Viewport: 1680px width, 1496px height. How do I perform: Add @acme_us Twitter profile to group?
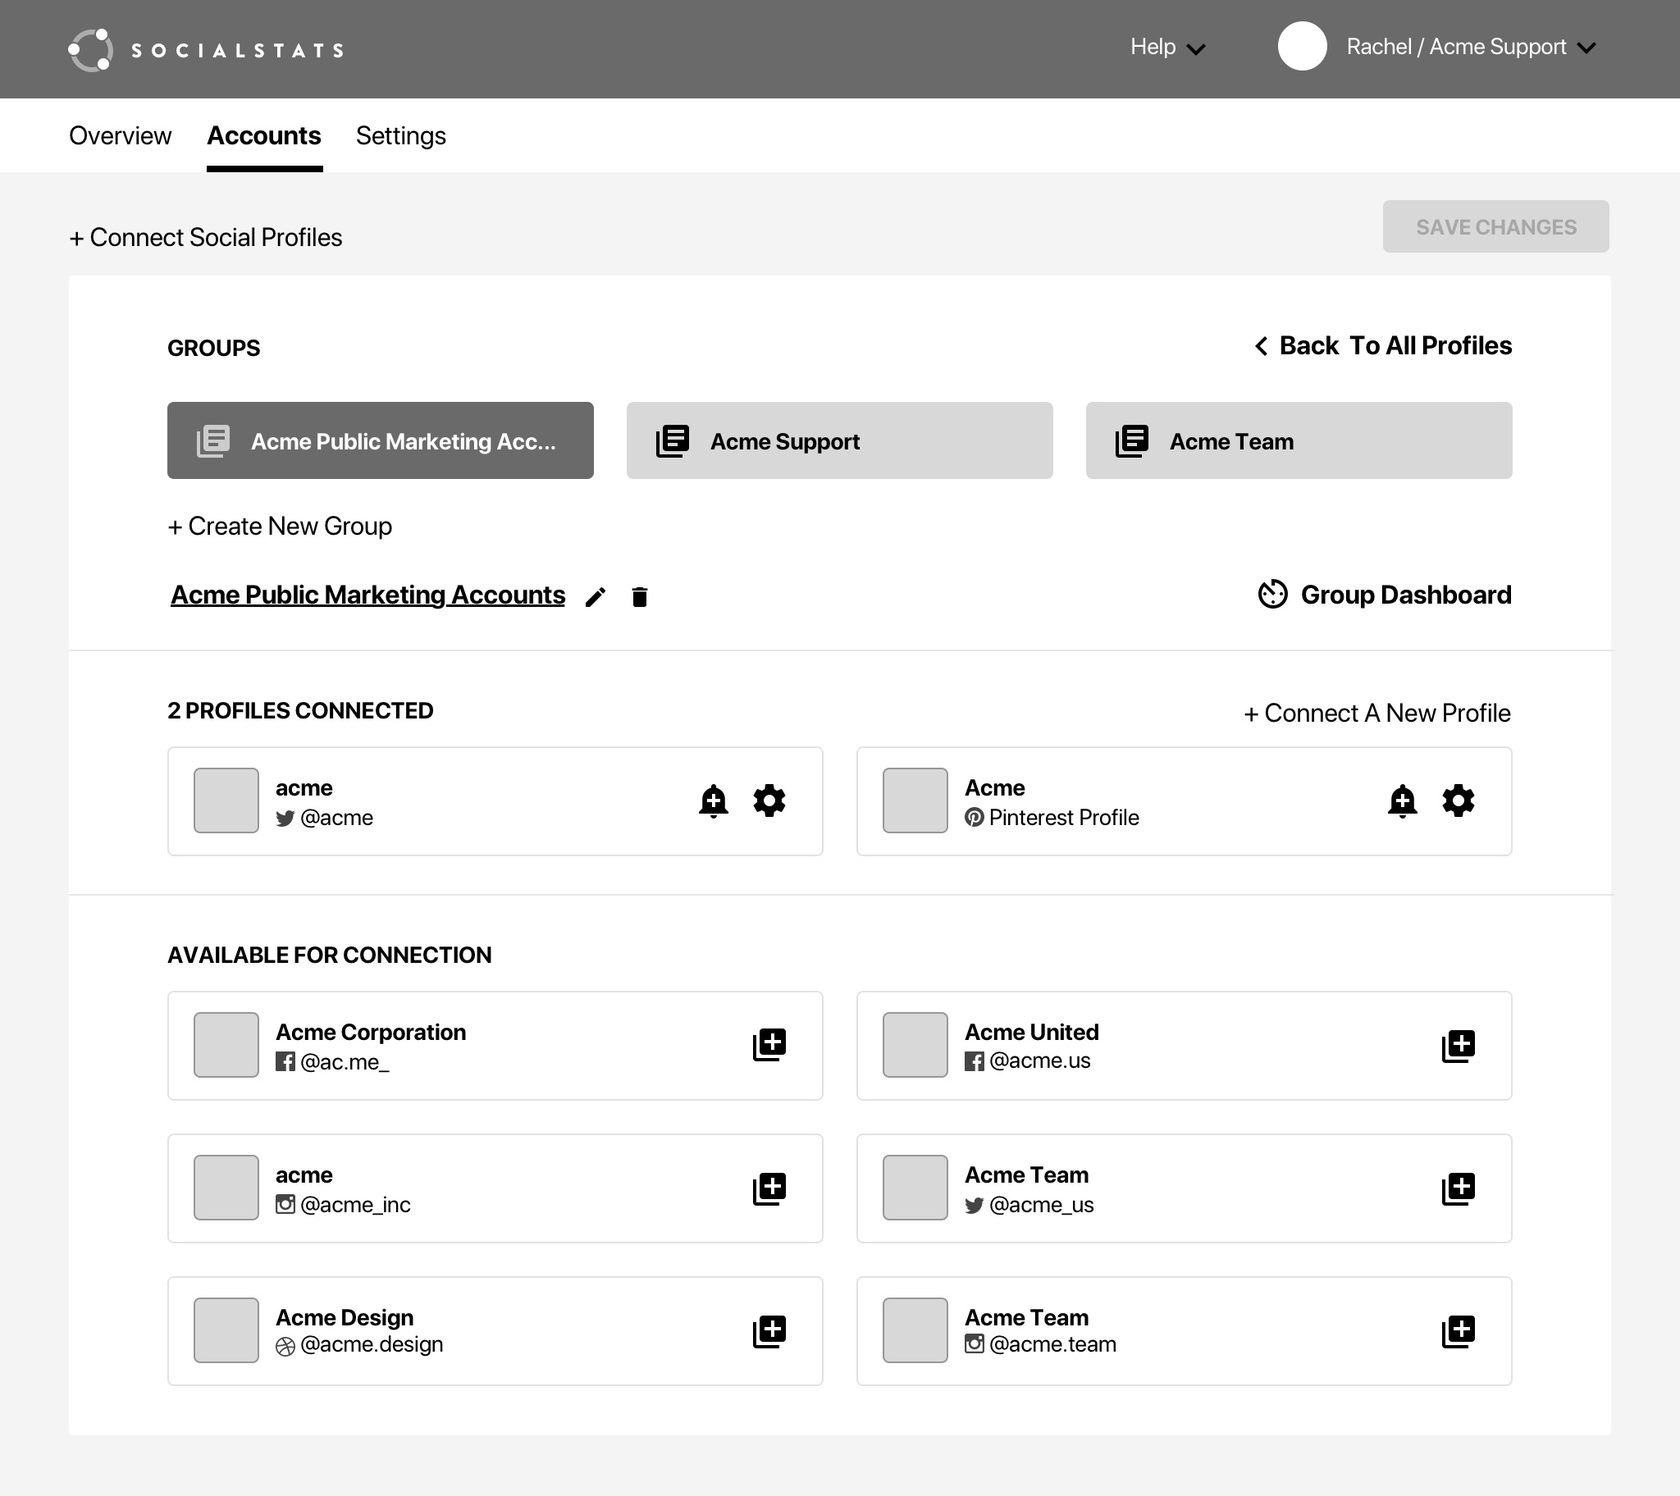click(x=1458, y=1188)
